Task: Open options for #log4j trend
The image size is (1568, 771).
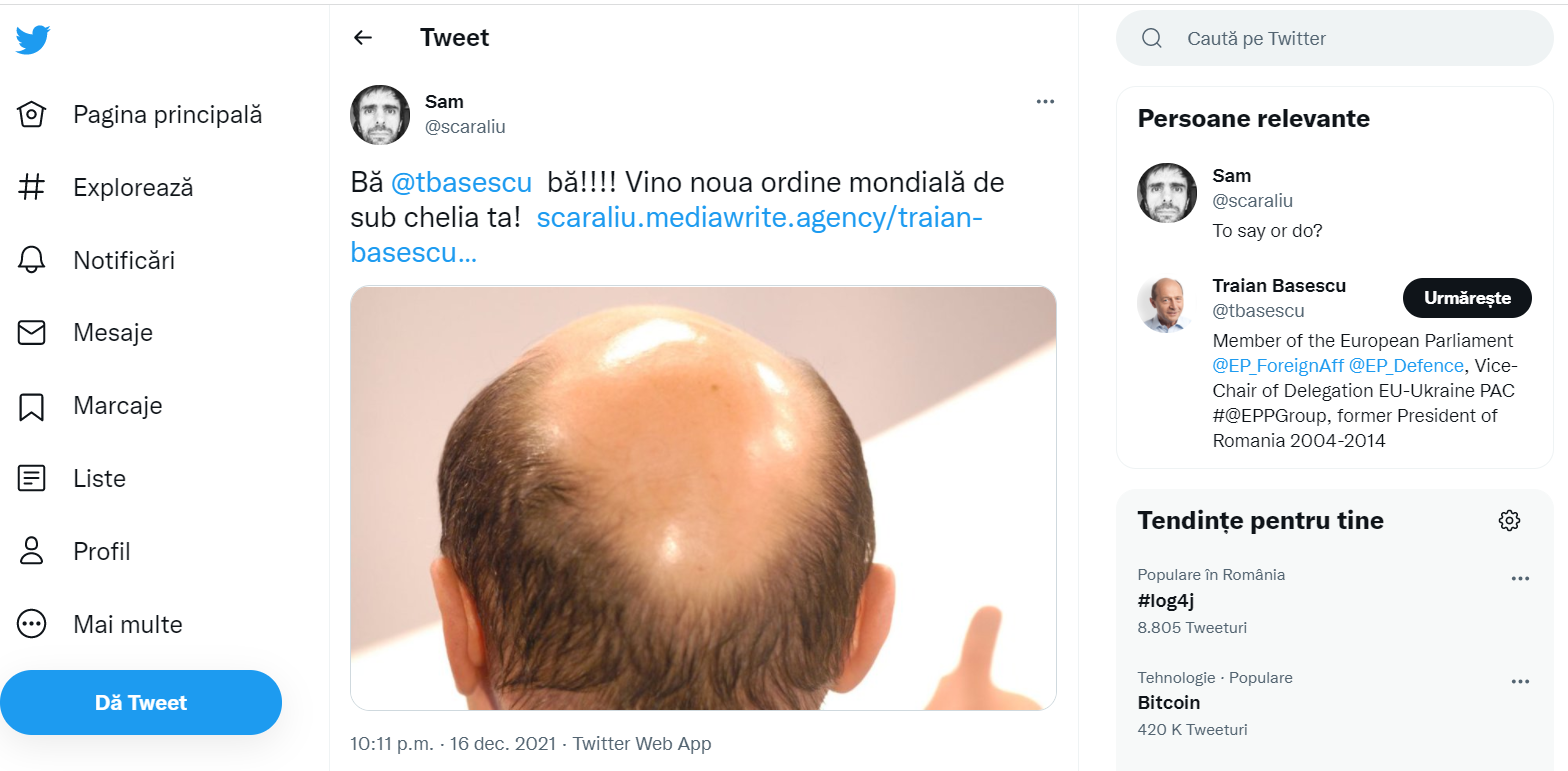Action: (1520, 579)
